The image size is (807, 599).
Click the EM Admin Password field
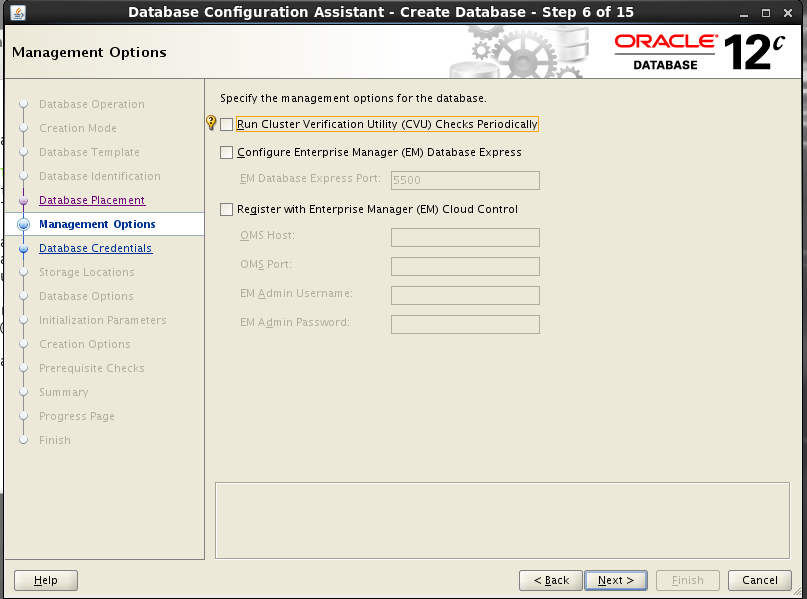(465, 324)
